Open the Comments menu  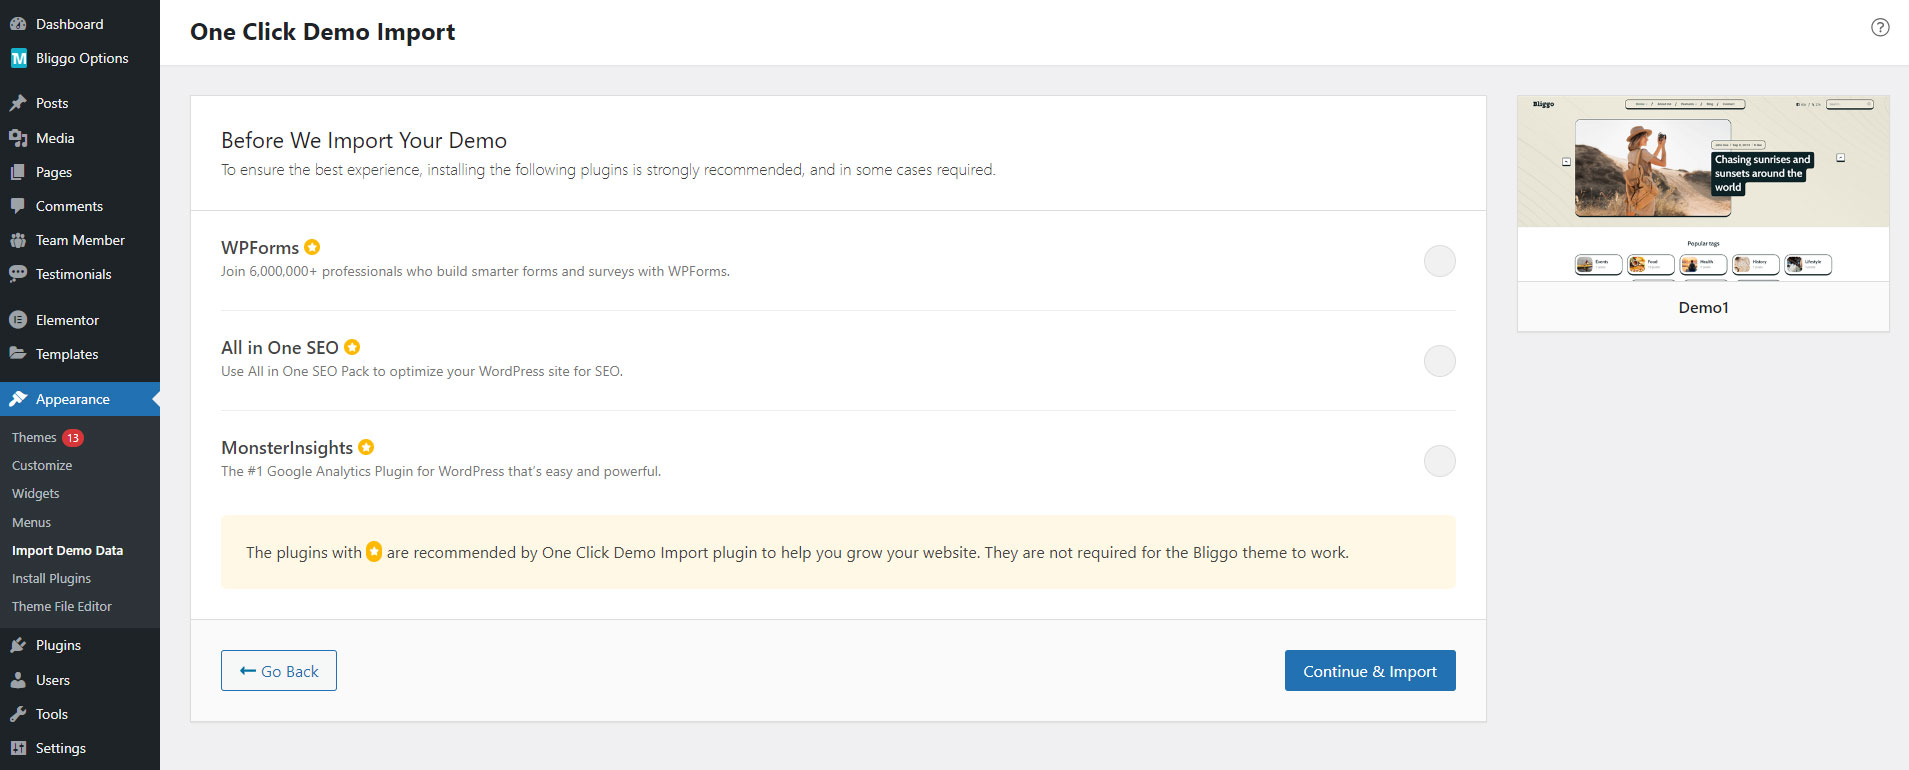pyautogui.click(x=80, y=206)
